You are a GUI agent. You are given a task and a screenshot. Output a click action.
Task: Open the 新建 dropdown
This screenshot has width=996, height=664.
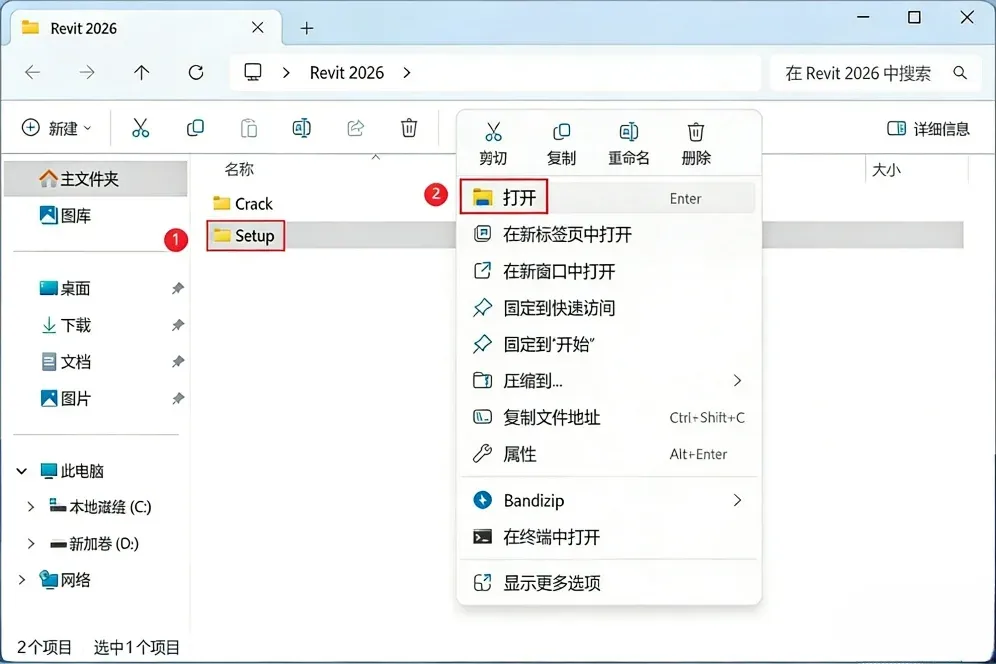57,128
